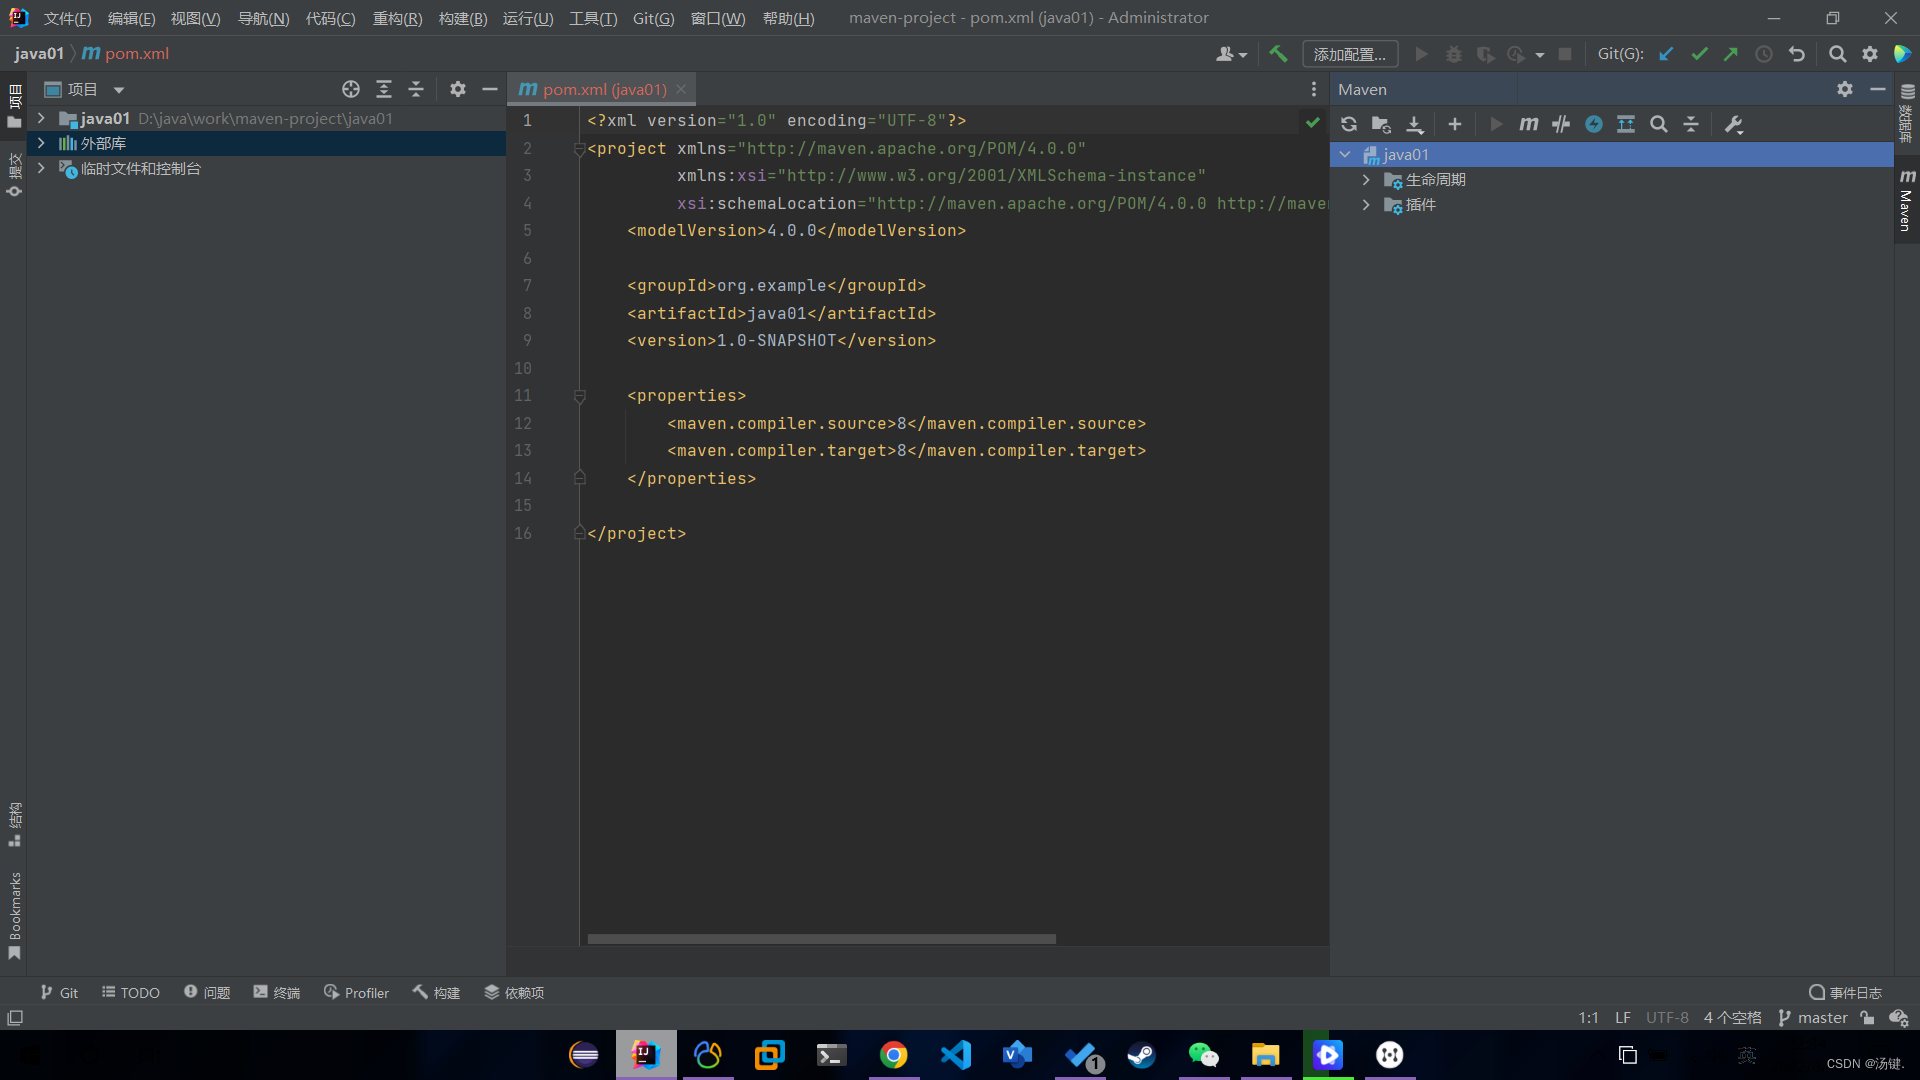
Task: Collapse java01 node in Maven panel
Action: 1346,154
